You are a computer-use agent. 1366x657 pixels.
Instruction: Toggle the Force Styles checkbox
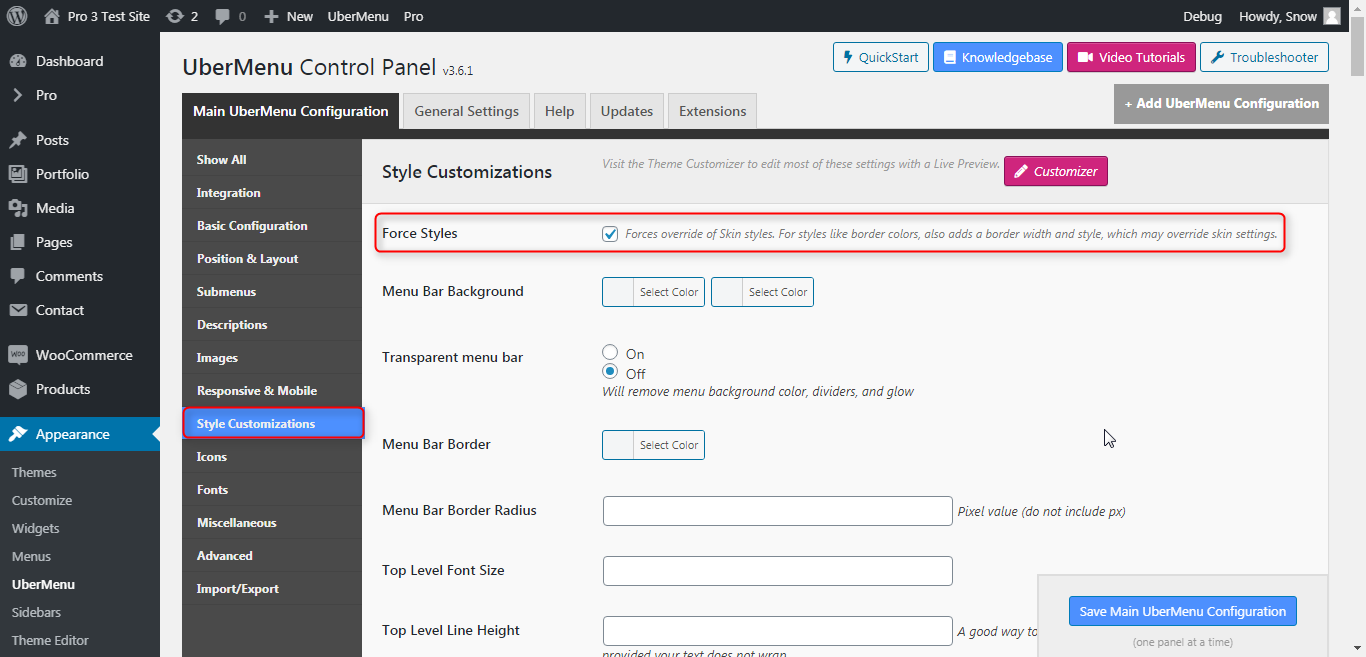610,234
